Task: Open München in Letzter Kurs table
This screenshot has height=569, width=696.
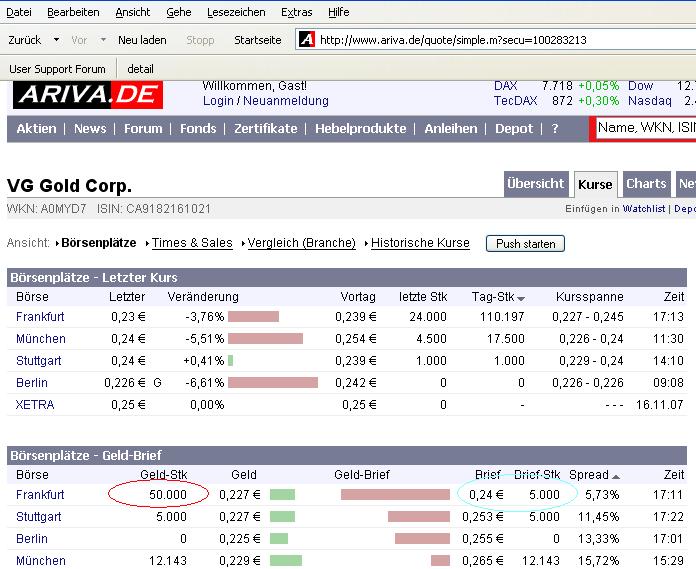Action: [x=41, y=339]
